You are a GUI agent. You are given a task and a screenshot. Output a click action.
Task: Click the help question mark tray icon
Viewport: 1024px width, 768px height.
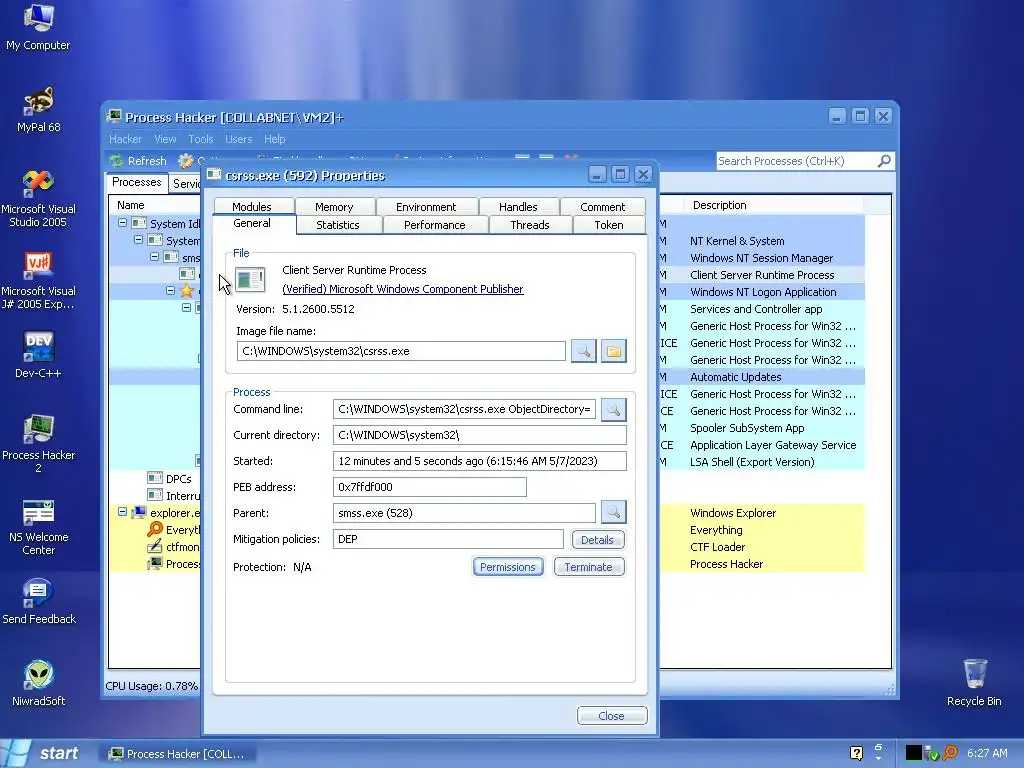pyautogui.click(x=856, y=753)
